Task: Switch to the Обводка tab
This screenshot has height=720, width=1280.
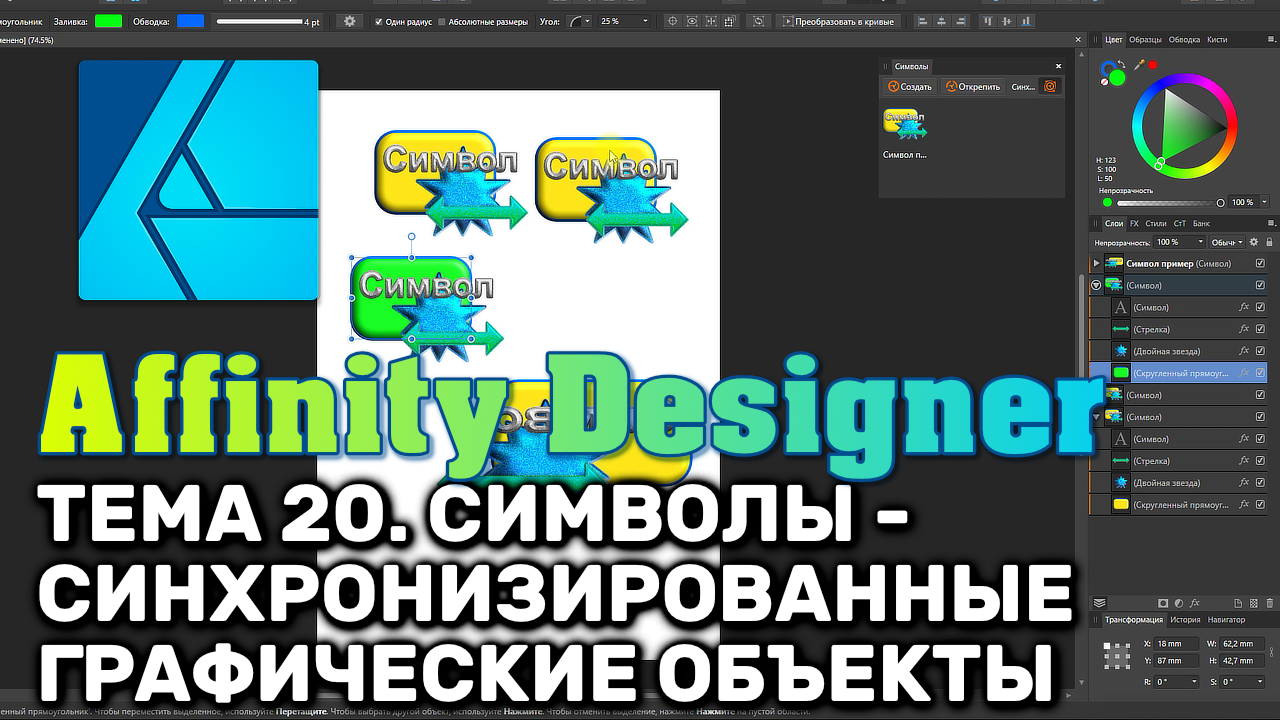Action: [x=1185, y=39]
